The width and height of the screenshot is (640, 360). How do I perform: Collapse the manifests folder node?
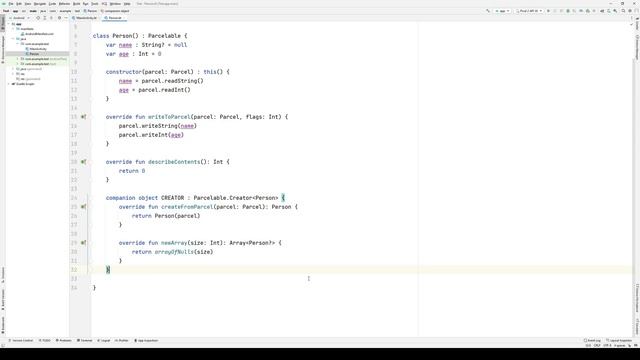click(13, 29)
